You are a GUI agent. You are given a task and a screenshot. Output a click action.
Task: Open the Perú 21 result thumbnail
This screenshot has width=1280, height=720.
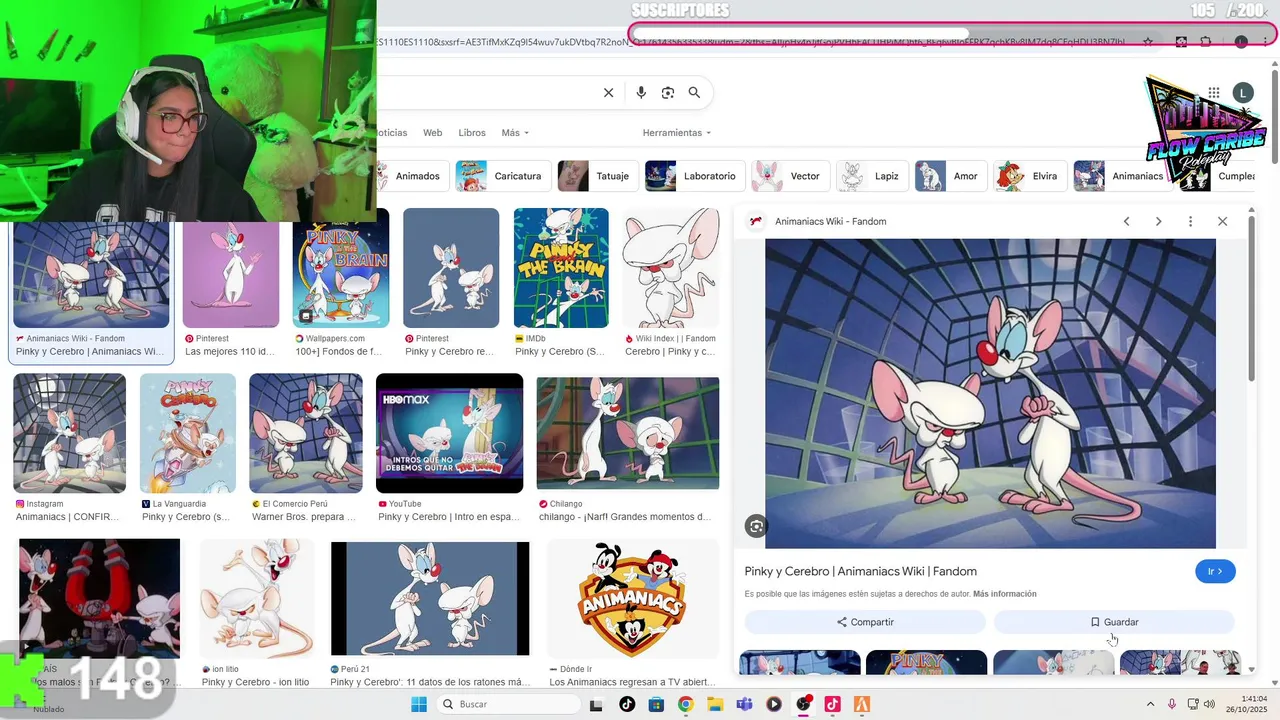point(430,599)
